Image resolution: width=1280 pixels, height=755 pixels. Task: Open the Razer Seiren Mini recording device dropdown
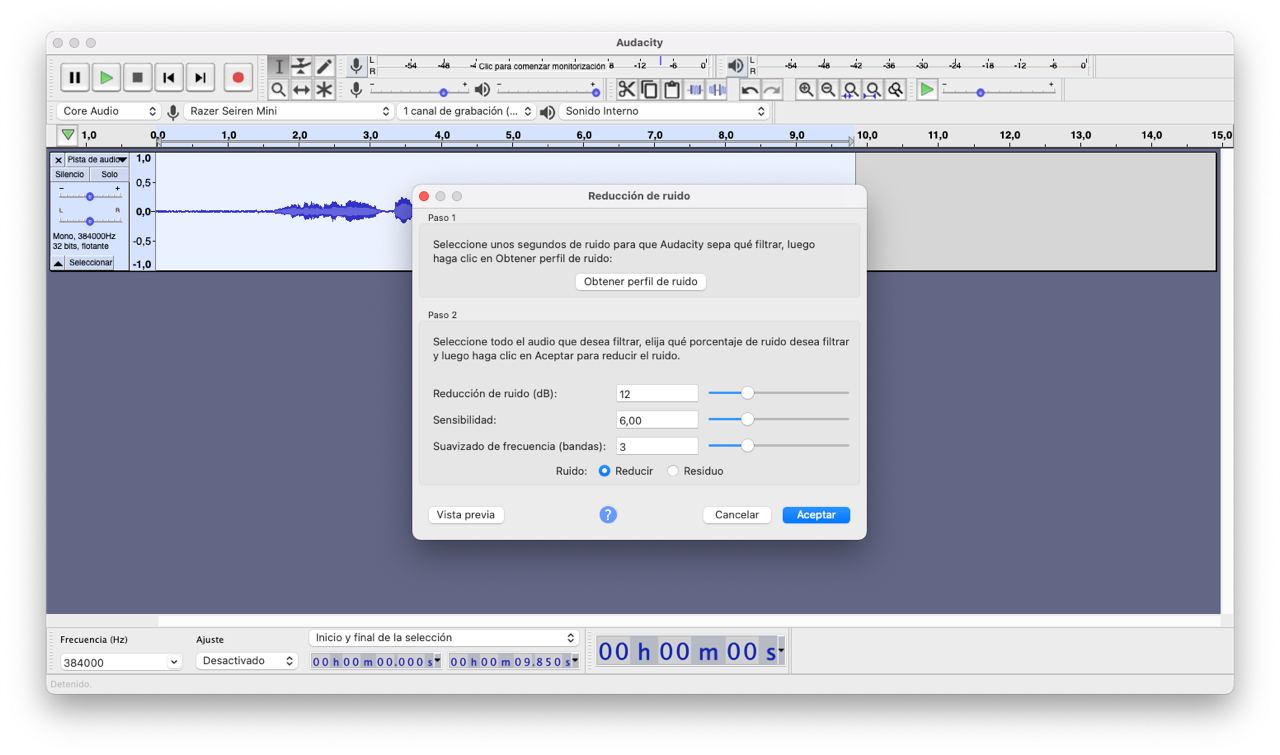coord(289,111)
